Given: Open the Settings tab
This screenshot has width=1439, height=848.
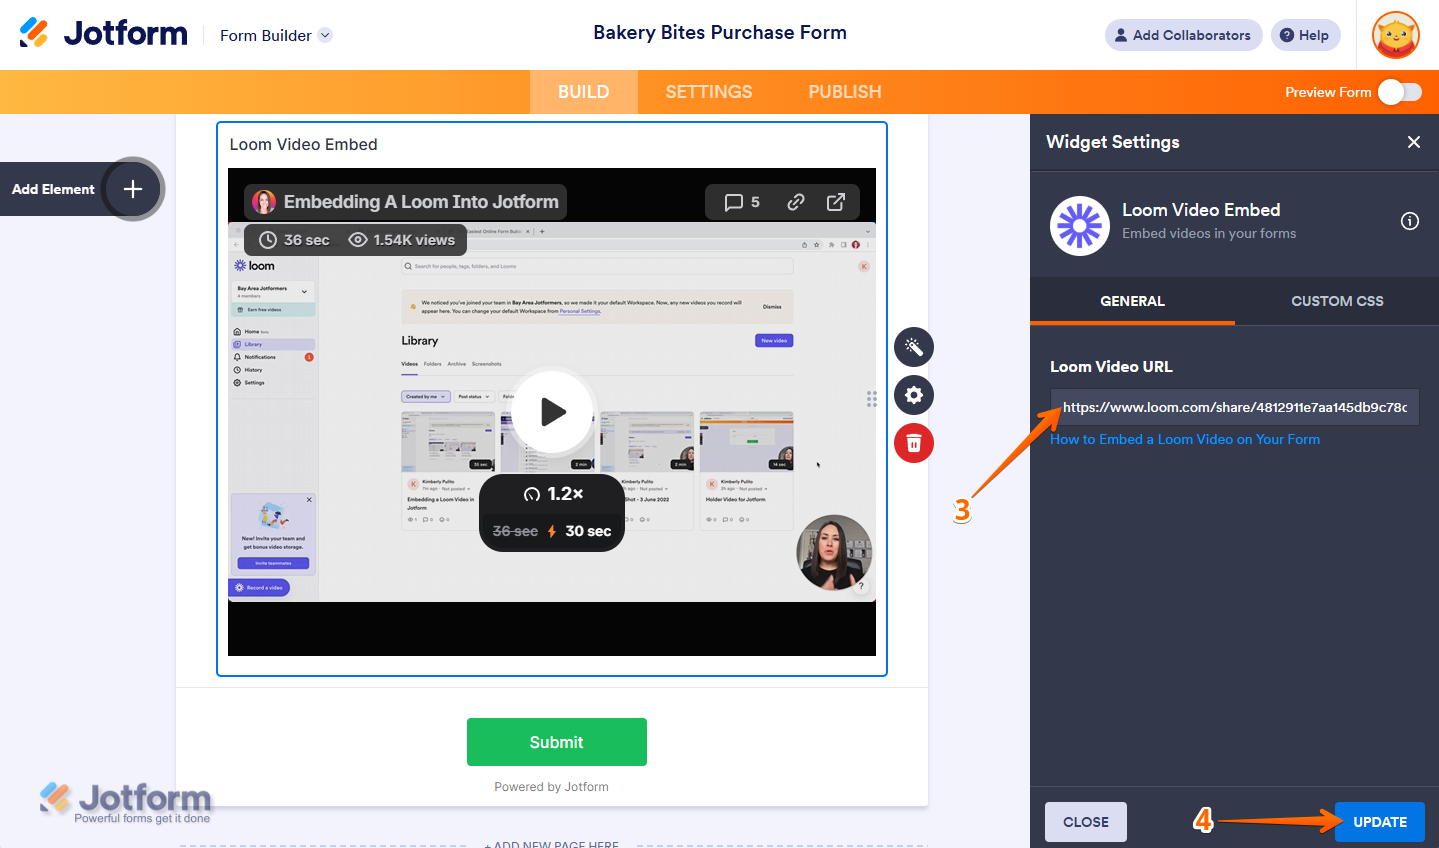Looking at the screenshot, I should point(709,92).
